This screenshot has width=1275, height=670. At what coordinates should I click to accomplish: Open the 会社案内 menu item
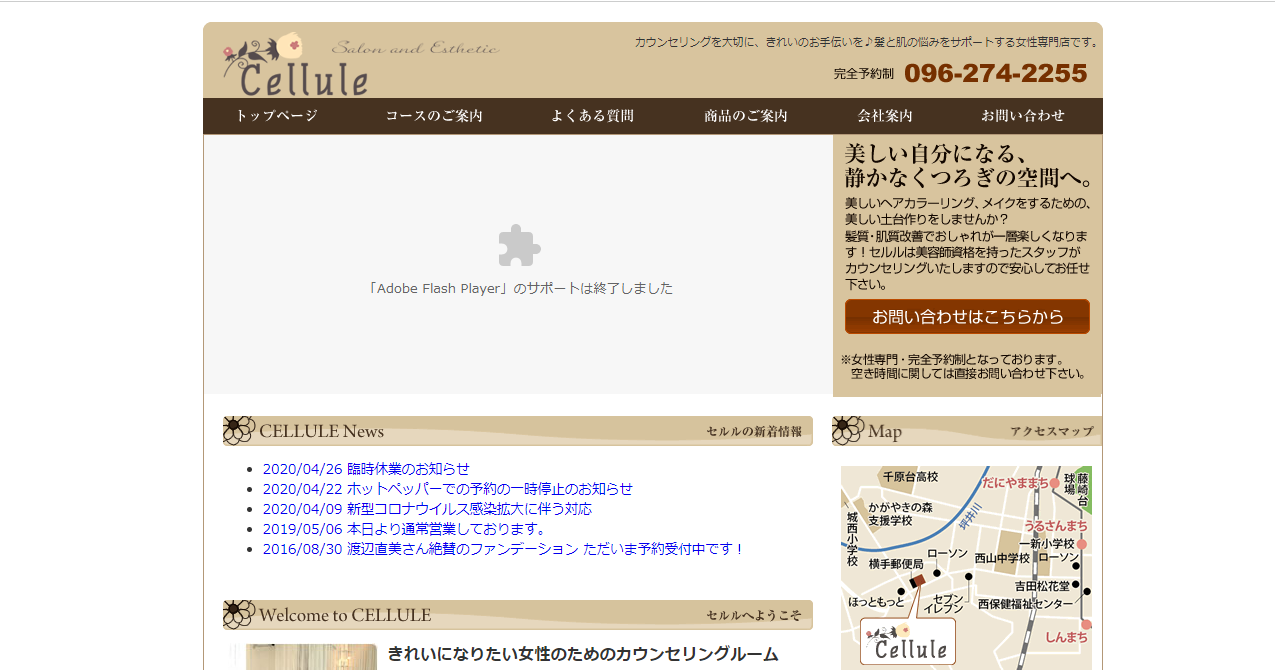pyautogui.click(x=885, y=116)
